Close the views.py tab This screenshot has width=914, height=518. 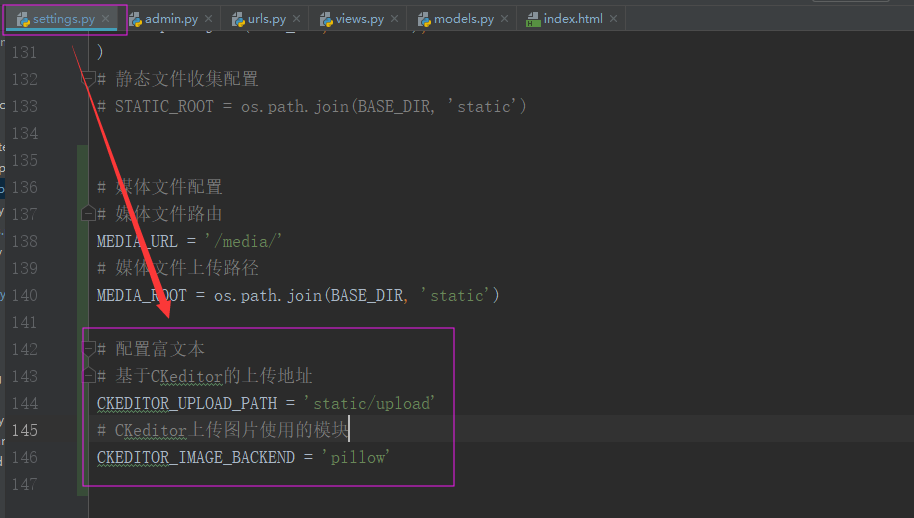tap(395, 19)
